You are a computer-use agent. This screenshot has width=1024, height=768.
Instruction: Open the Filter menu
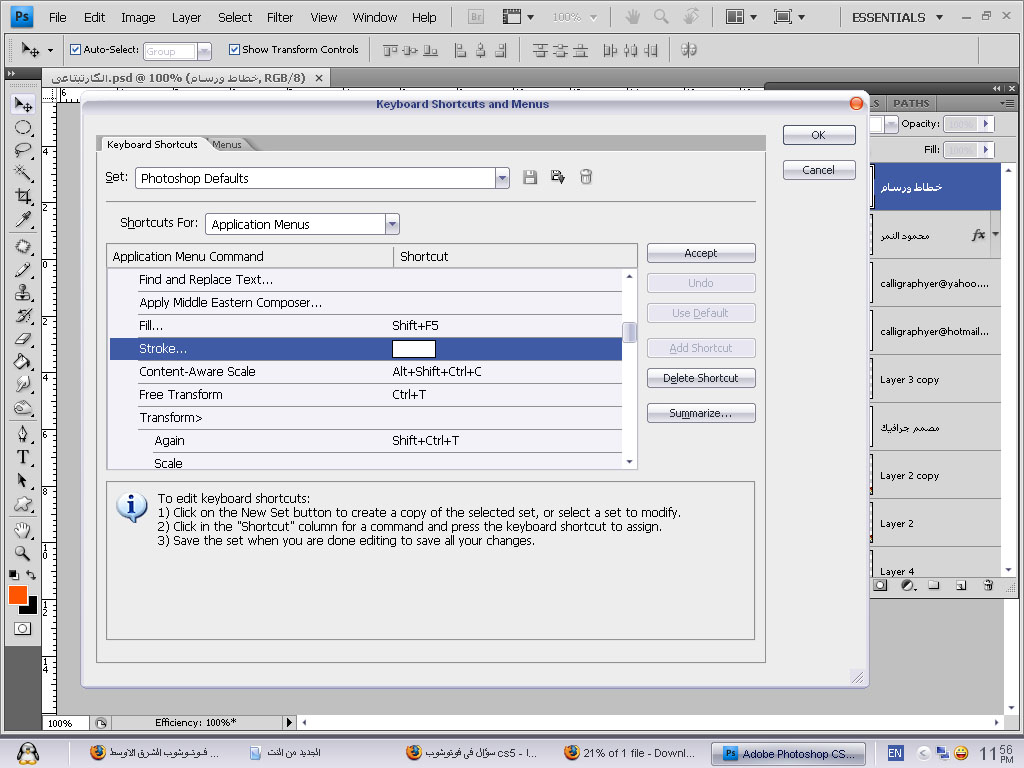(280, 18)
